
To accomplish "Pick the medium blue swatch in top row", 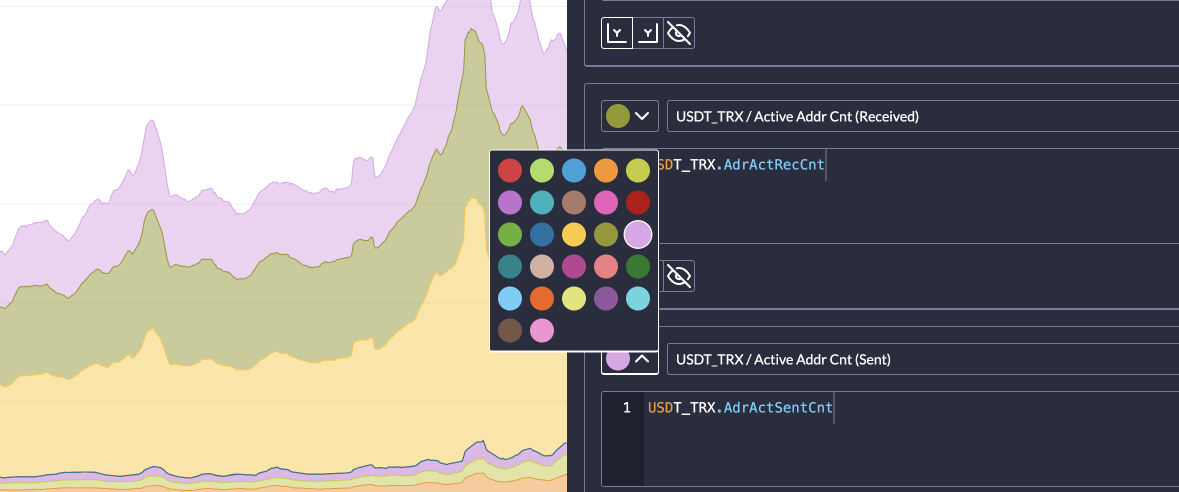I will [574, 171].
